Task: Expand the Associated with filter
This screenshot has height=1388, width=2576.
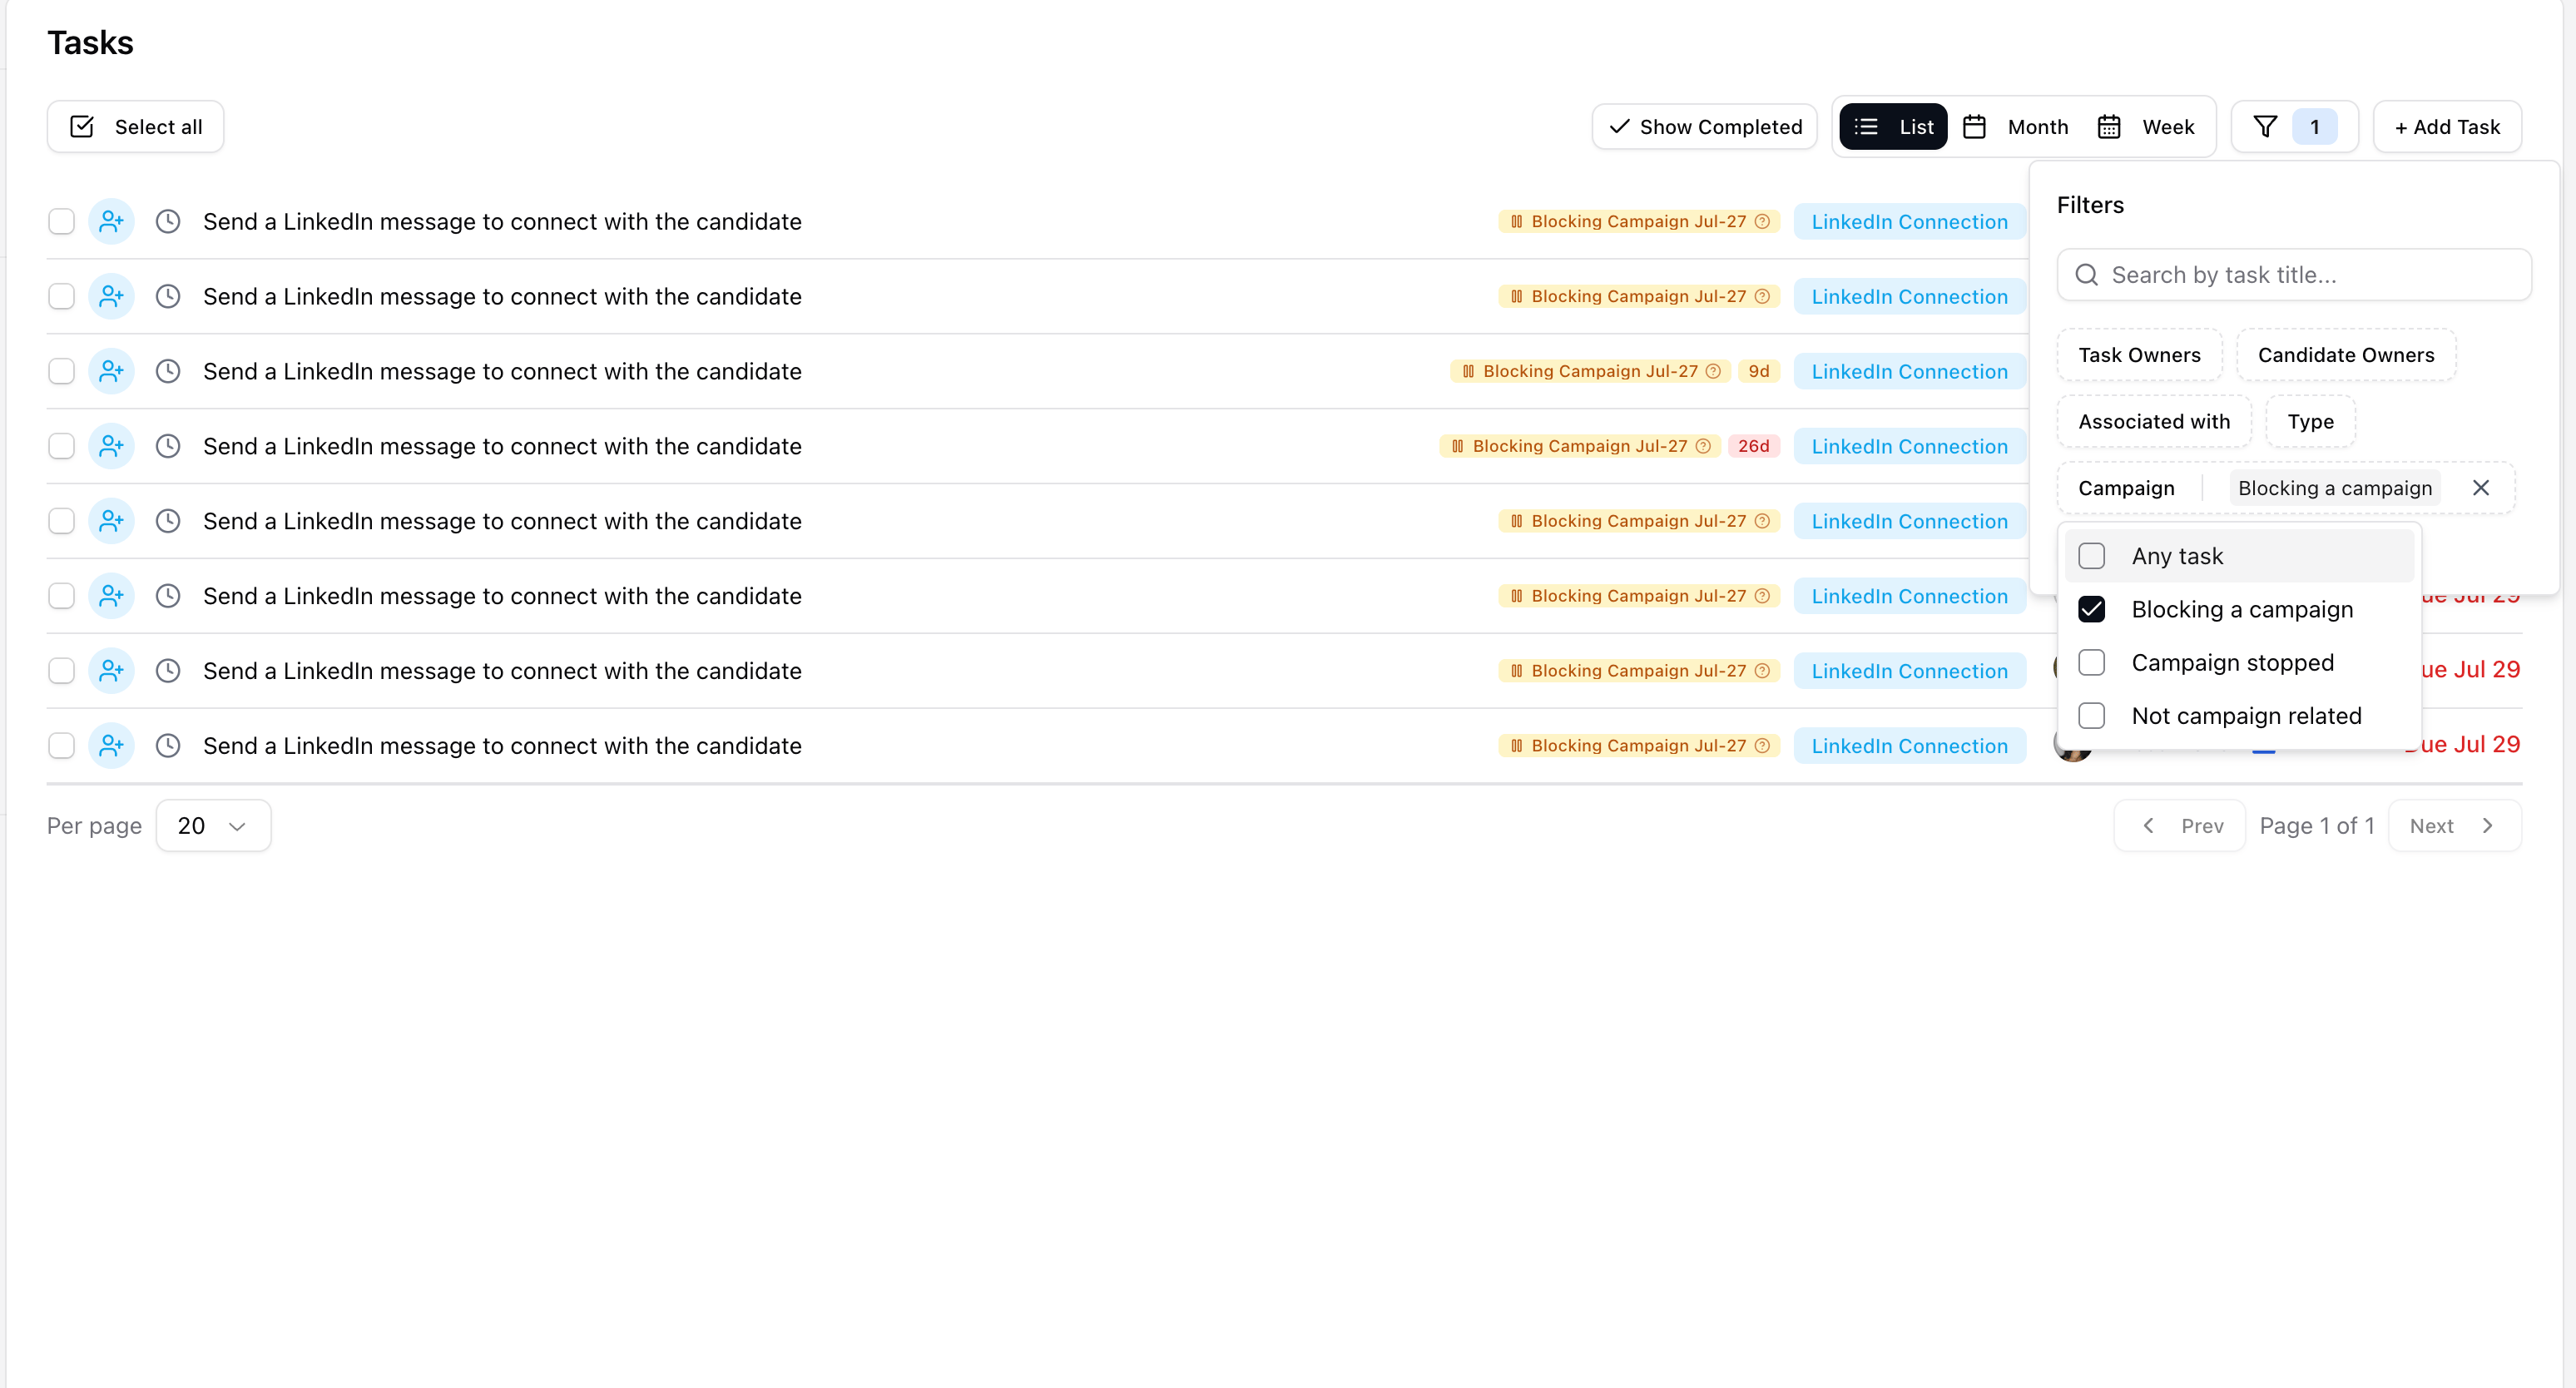Action: tap(2154, 422)
